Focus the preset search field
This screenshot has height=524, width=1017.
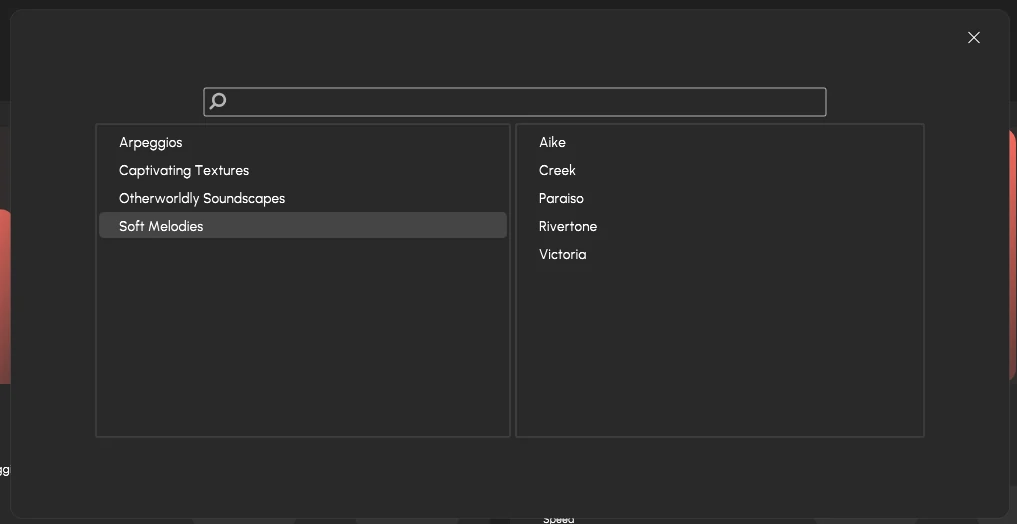(520, 102)
